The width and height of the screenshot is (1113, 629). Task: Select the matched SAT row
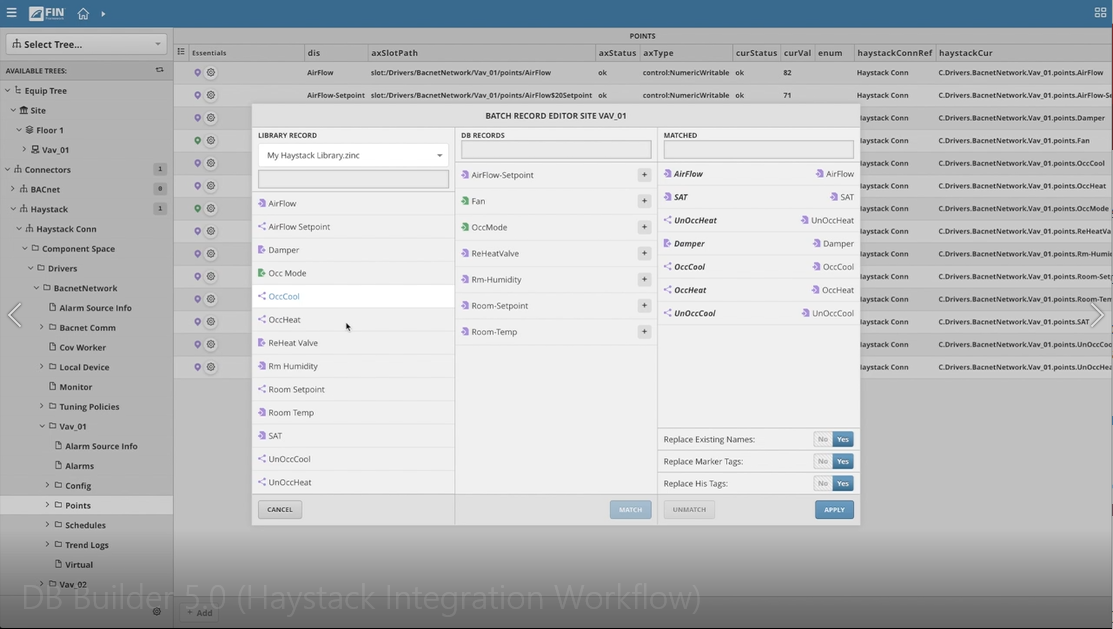(758, 197)
